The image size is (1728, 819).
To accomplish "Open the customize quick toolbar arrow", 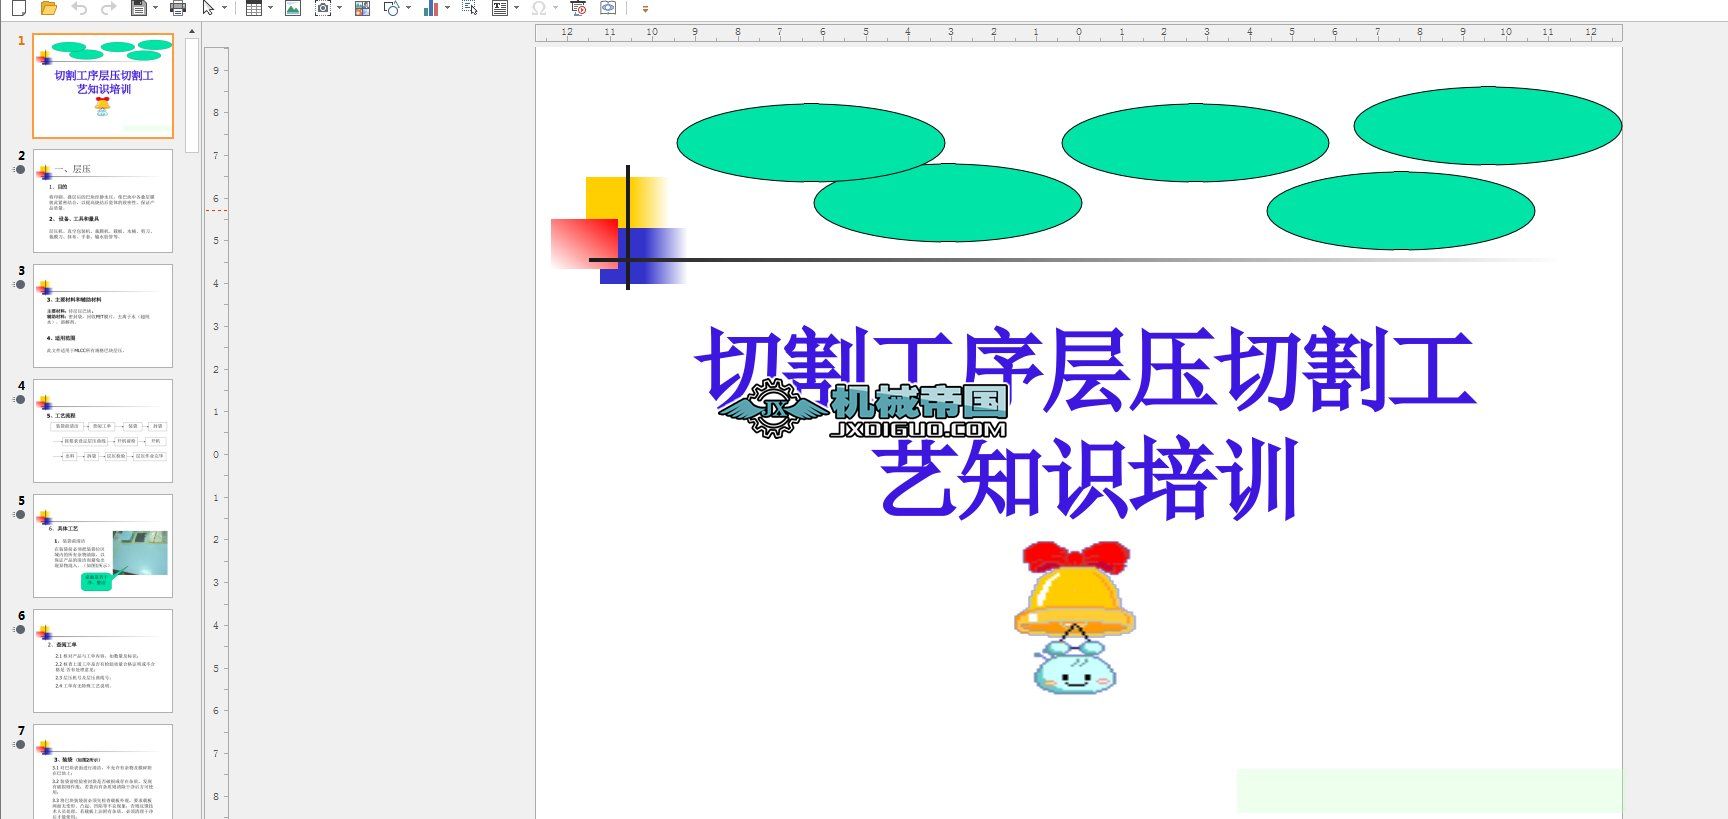I will tap(645, 9).
